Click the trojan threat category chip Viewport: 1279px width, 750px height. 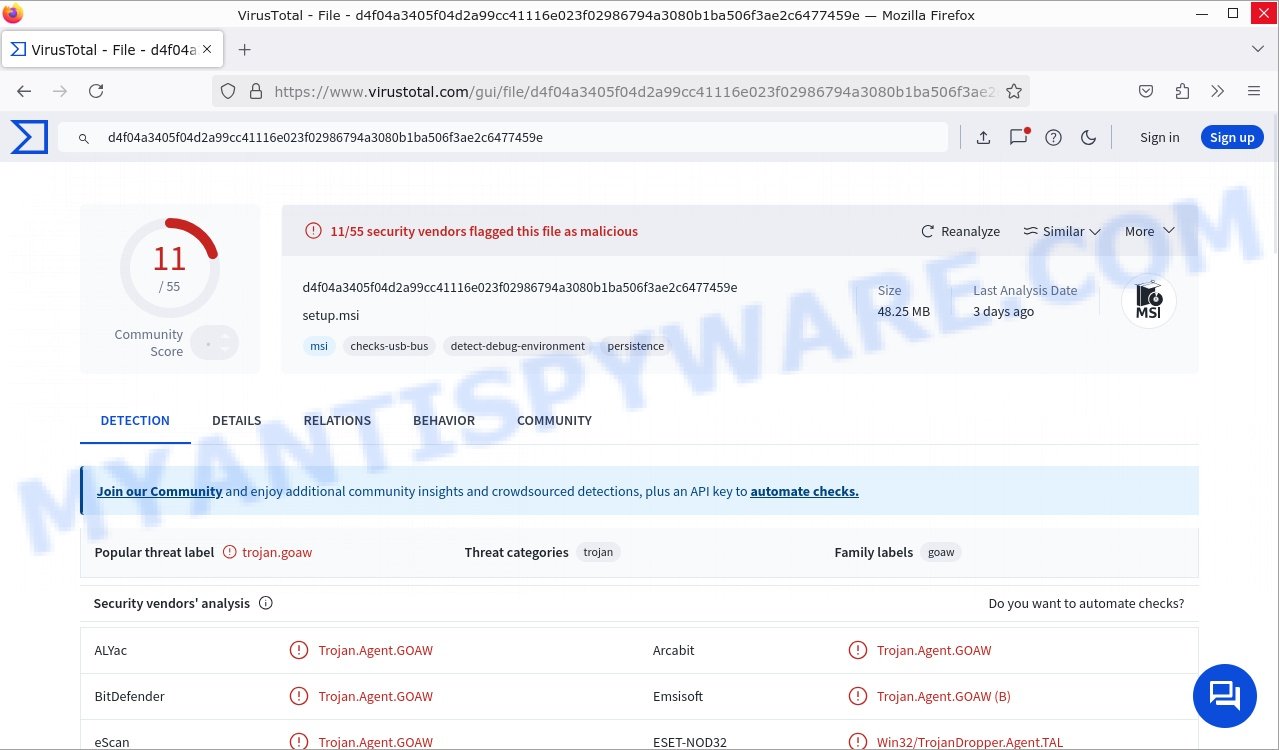598,552
